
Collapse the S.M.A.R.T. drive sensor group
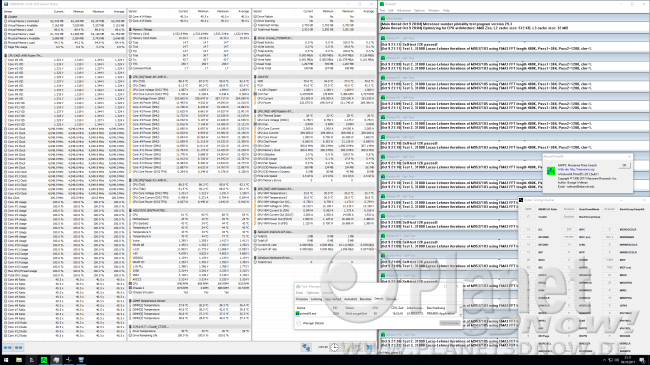pos(131,326)
